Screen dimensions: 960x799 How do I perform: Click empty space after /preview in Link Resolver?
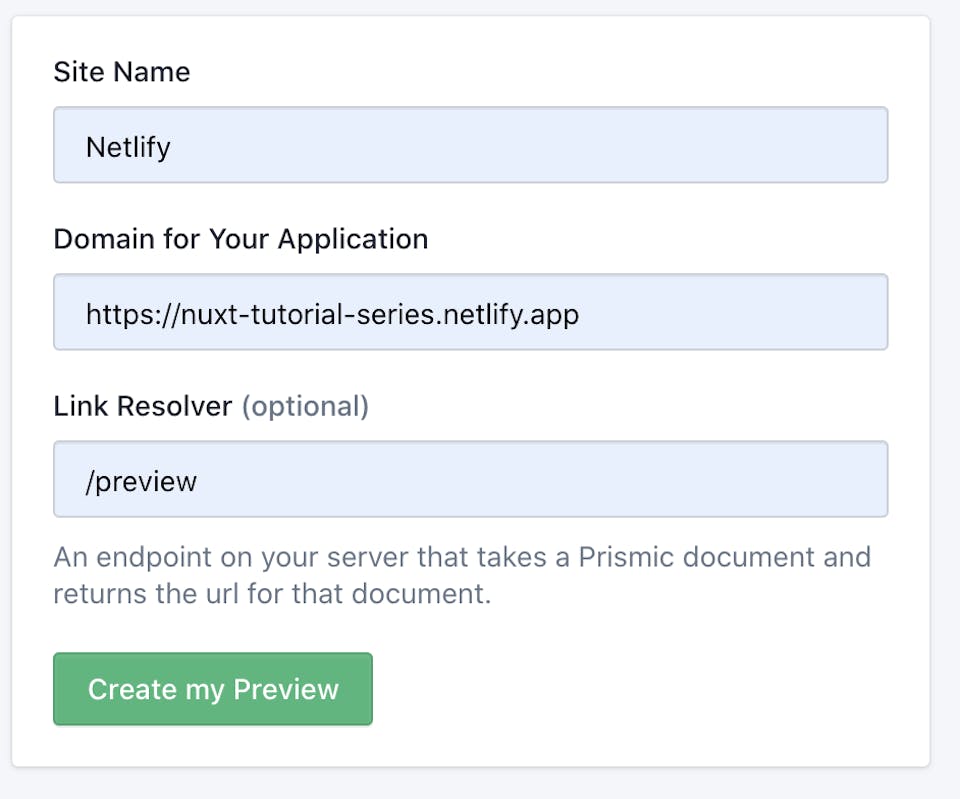539,479
